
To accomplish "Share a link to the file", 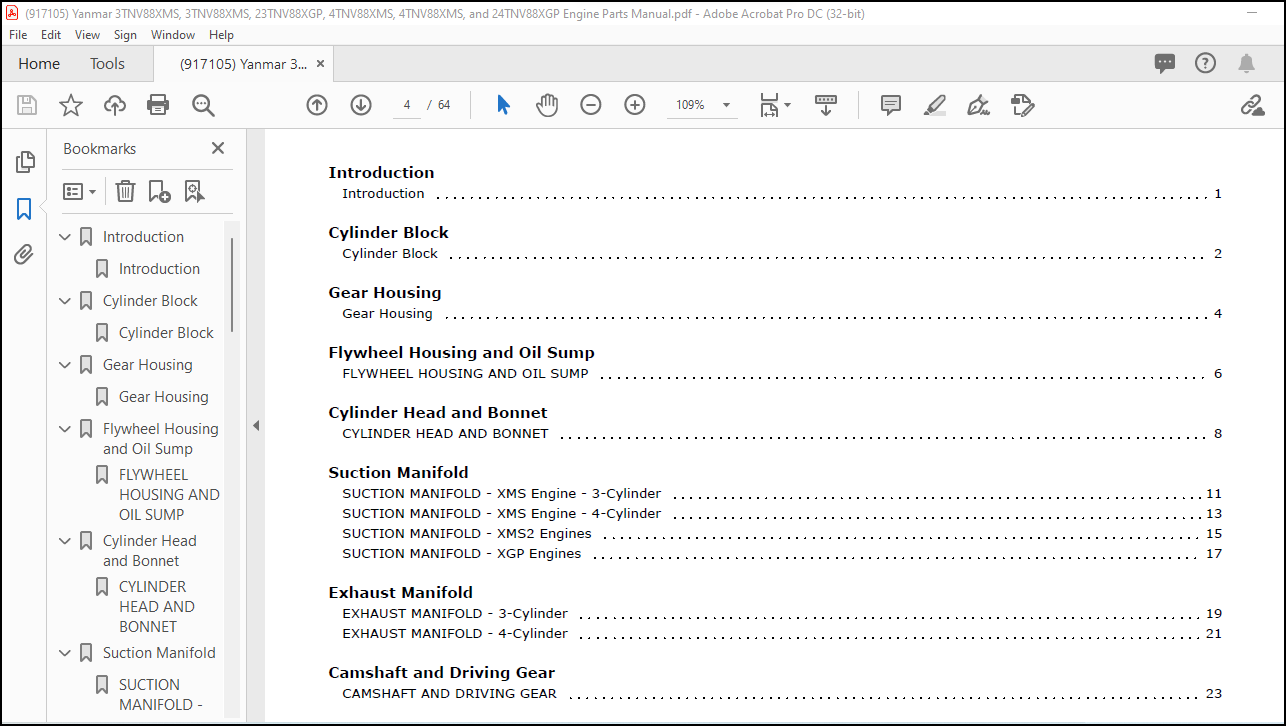I will [1252, 105].
